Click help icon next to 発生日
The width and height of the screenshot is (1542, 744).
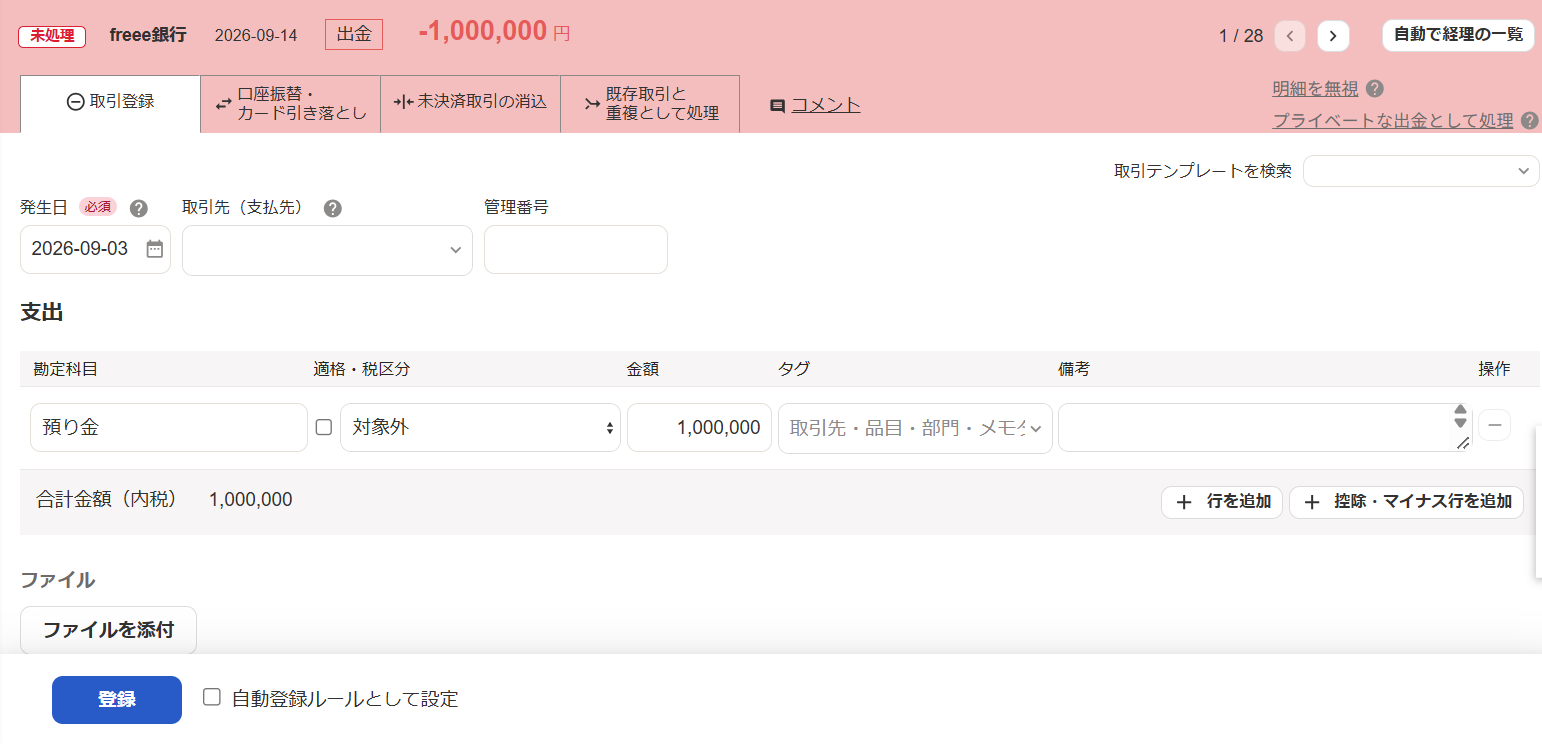[139, 208]
